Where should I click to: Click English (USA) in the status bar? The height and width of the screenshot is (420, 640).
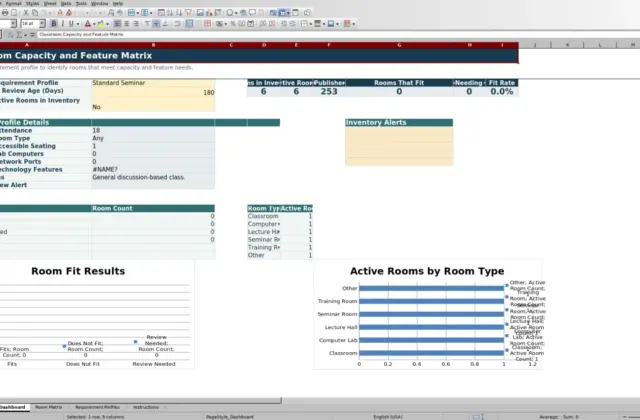pyautogui.click(x=388, y=417)
